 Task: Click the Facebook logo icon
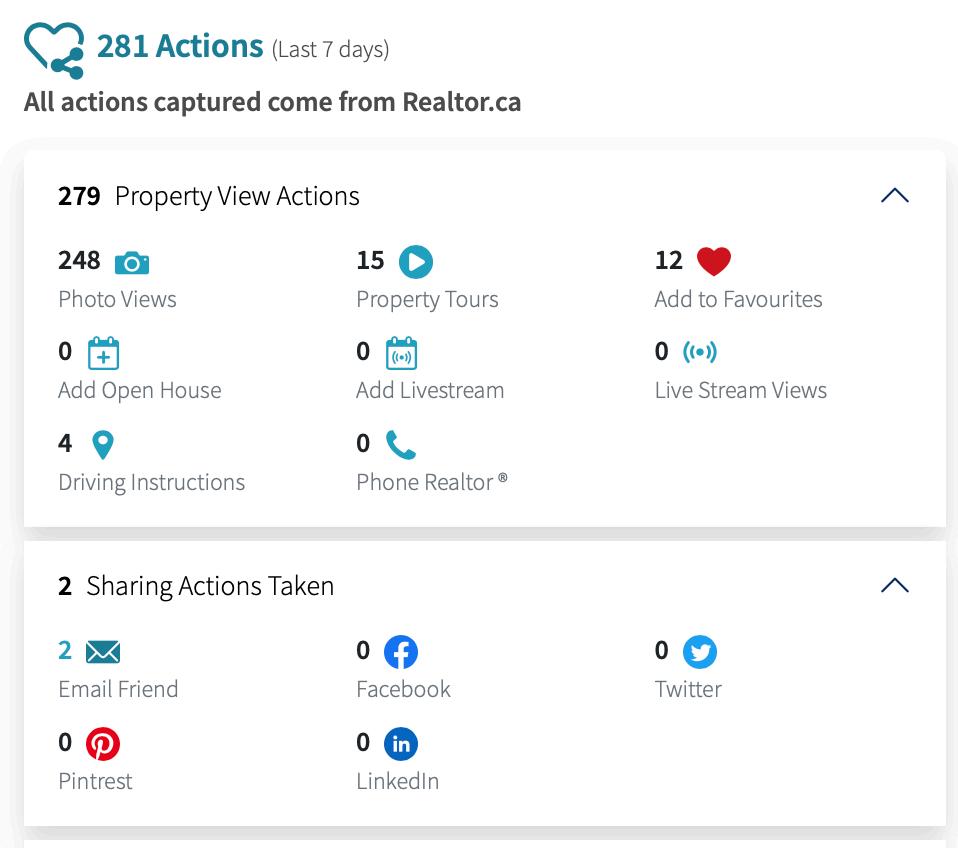point(400,653)
